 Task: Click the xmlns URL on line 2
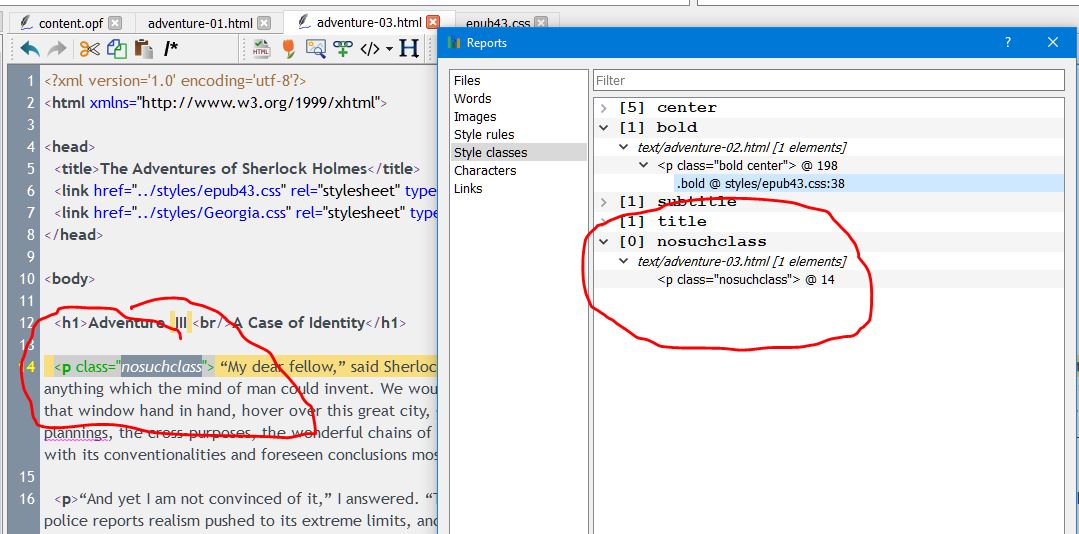click(x=260, y=103)
